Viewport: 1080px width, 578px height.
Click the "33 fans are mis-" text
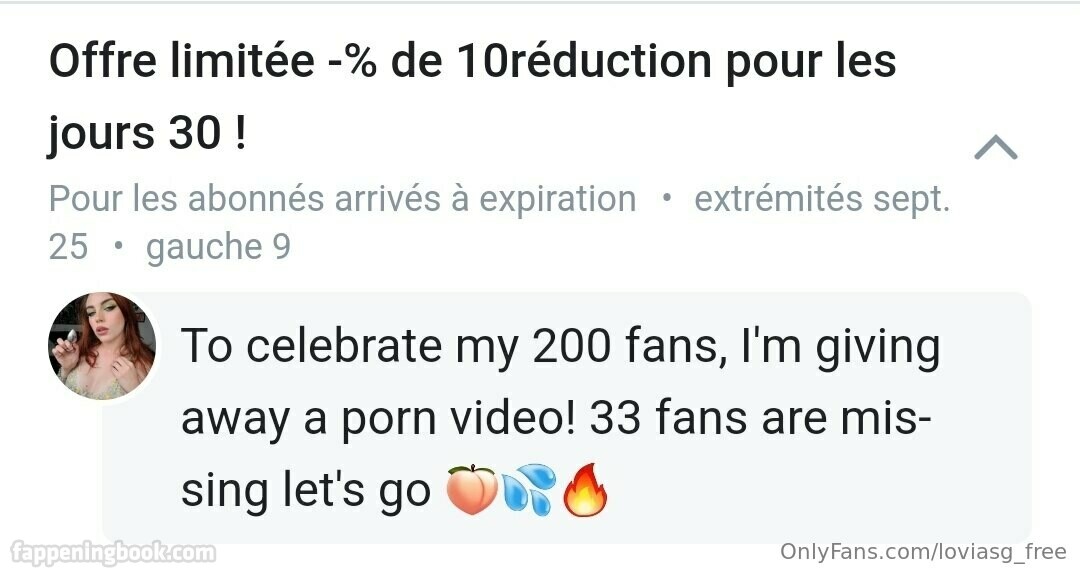coord(761,420)
